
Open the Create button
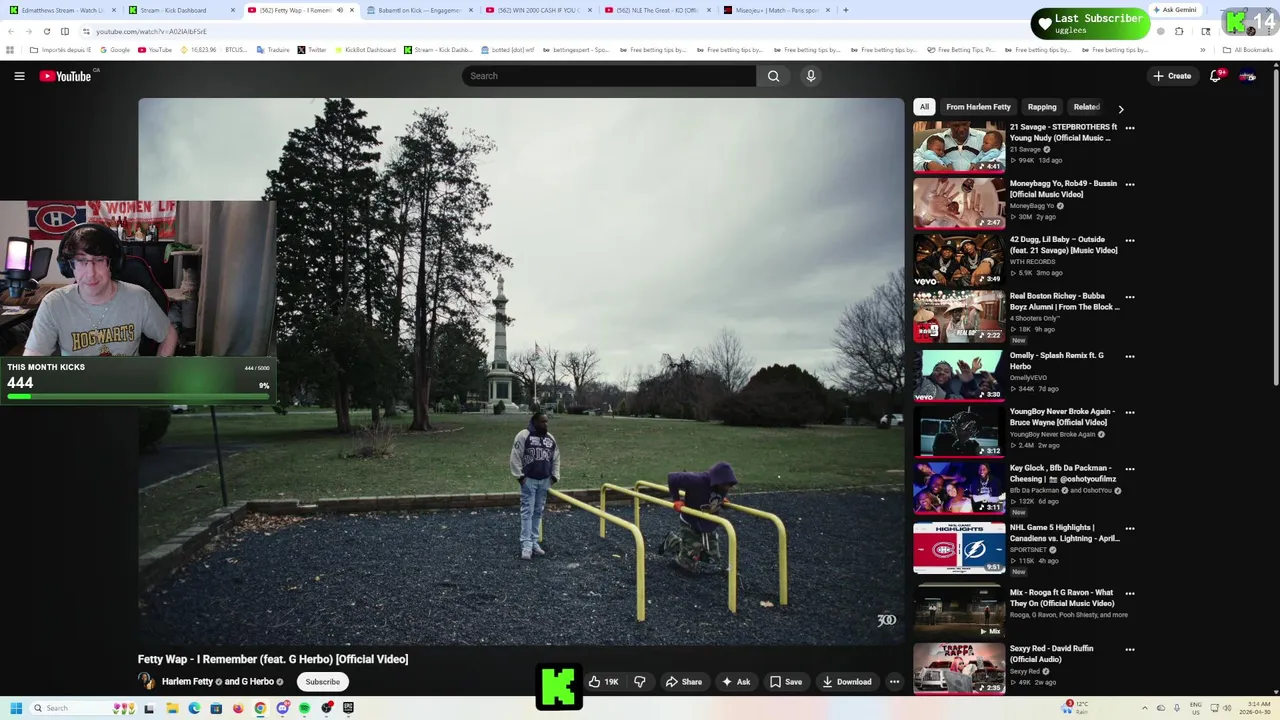tap(1172, 76)
